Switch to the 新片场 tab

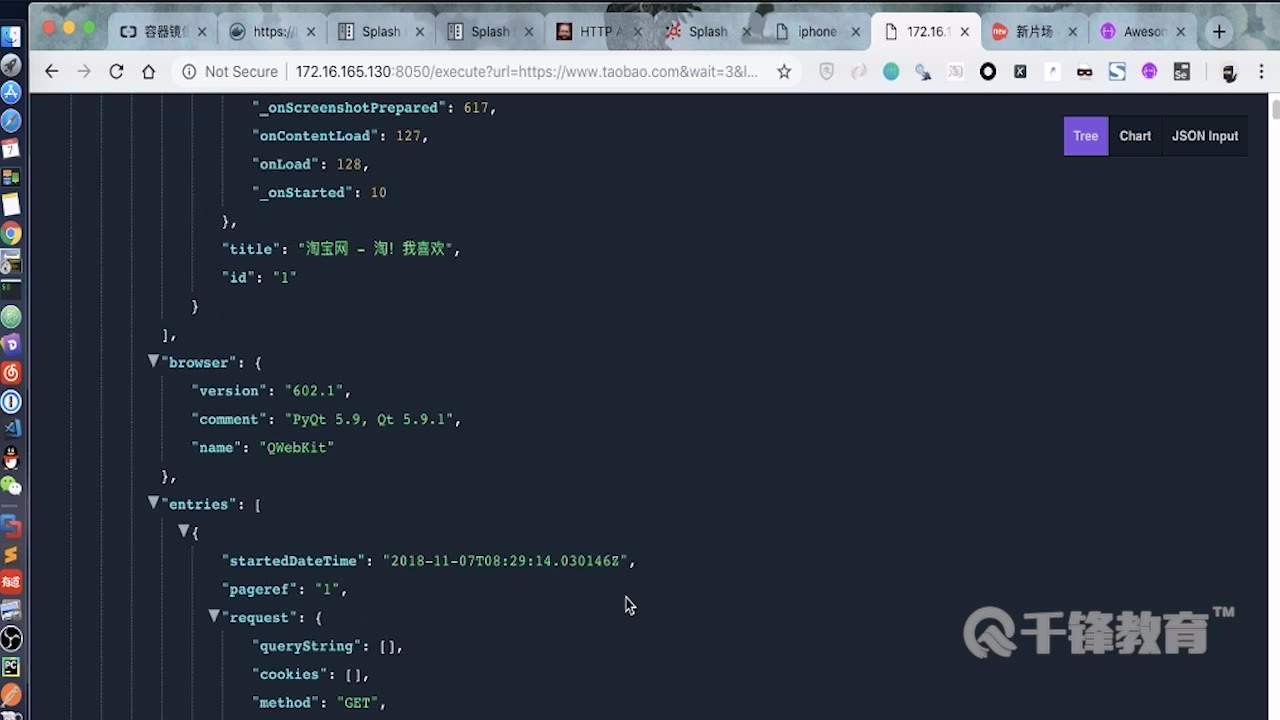(1033, 32)
